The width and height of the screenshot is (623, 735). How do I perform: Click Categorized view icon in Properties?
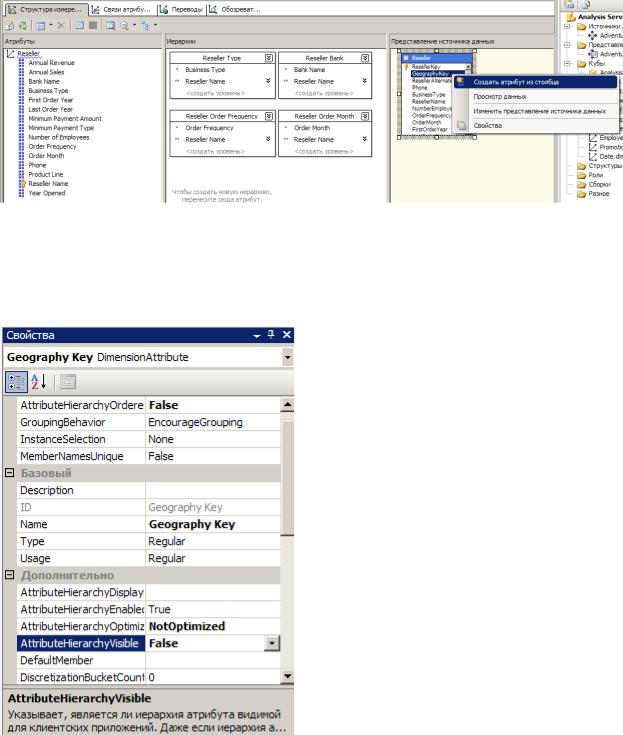point(16,382)
